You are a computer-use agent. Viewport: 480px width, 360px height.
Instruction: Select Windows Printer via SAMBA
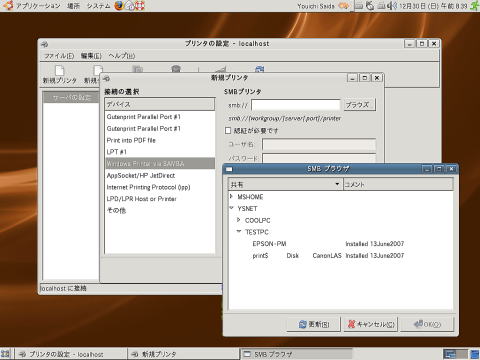pos(160,163)
